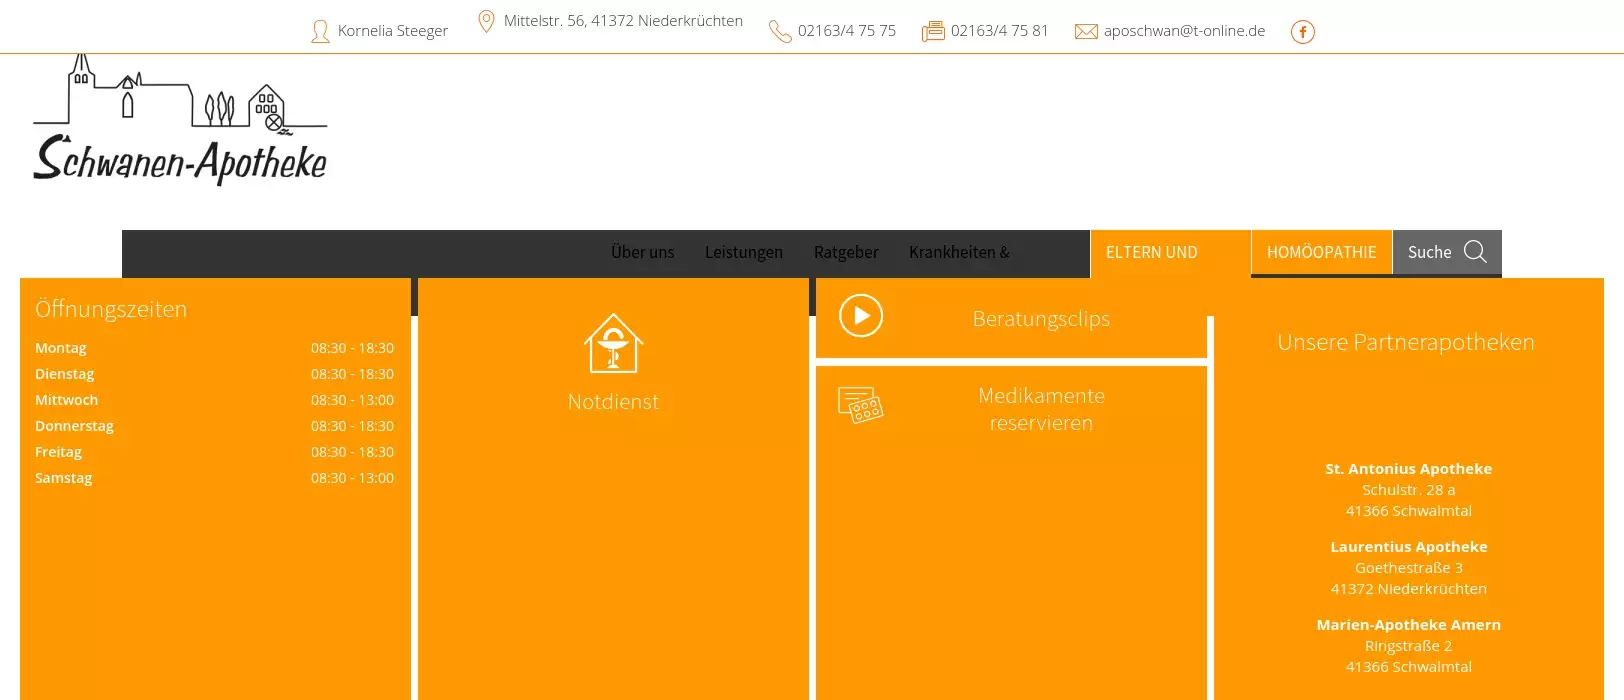Open the Über uns menu

pyautogui.click(x=642, y=253)
